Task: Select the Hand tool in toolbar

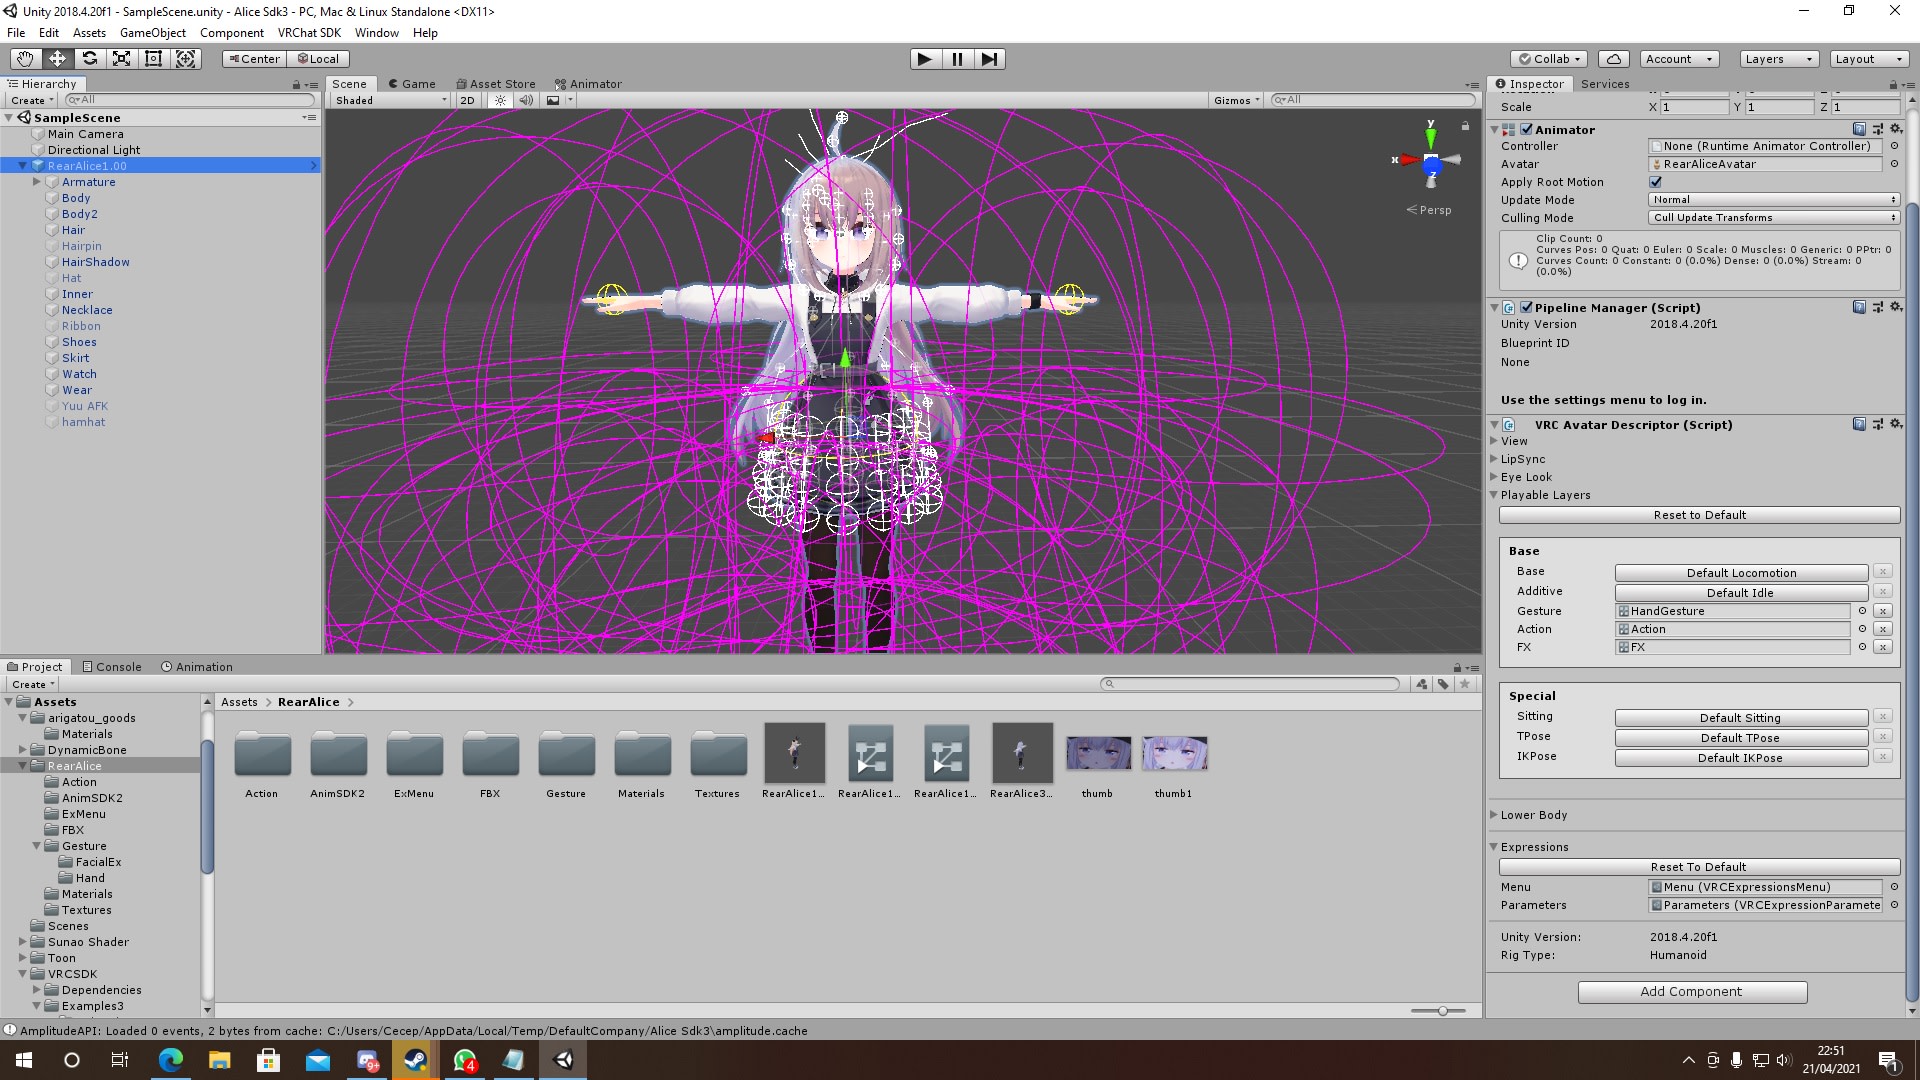Action: (x=25, y=59)
